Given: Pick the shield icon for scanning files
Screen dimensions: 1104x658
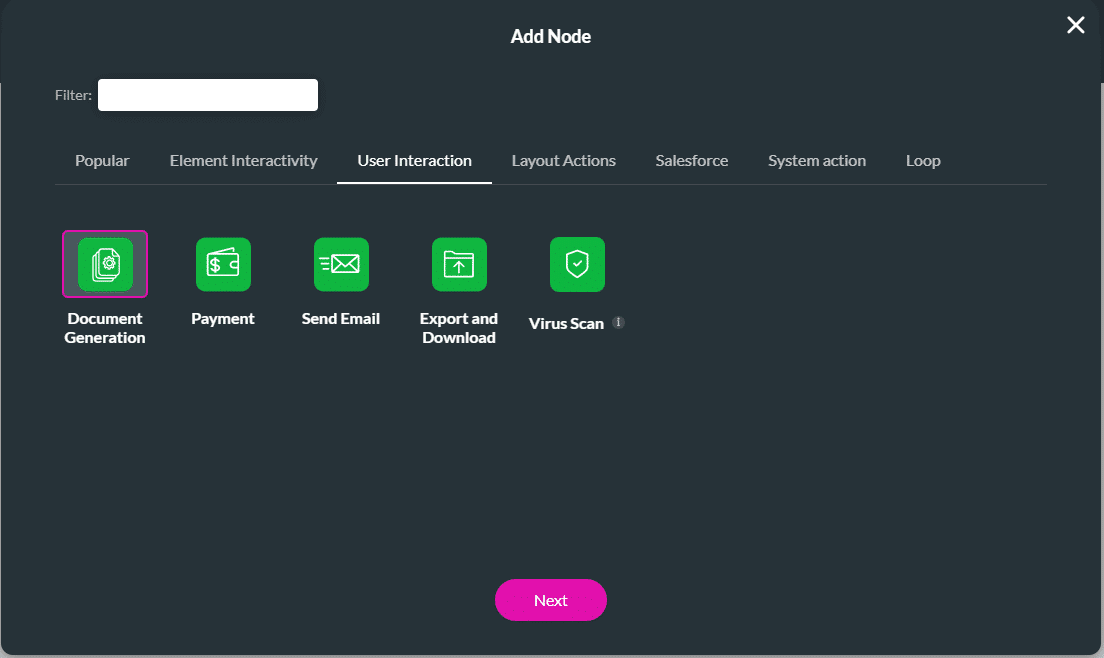Looking at the screenshot, I should 577,264.
